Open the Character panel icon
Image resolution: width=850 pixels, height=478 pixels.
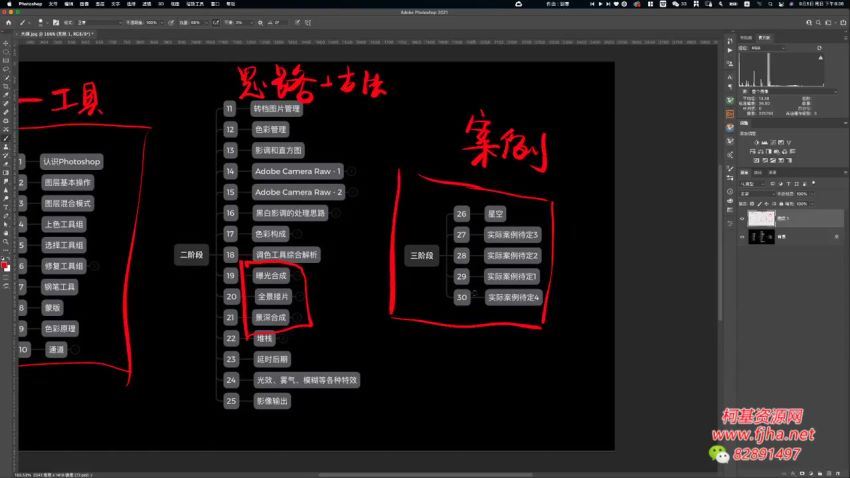point(730,77)
